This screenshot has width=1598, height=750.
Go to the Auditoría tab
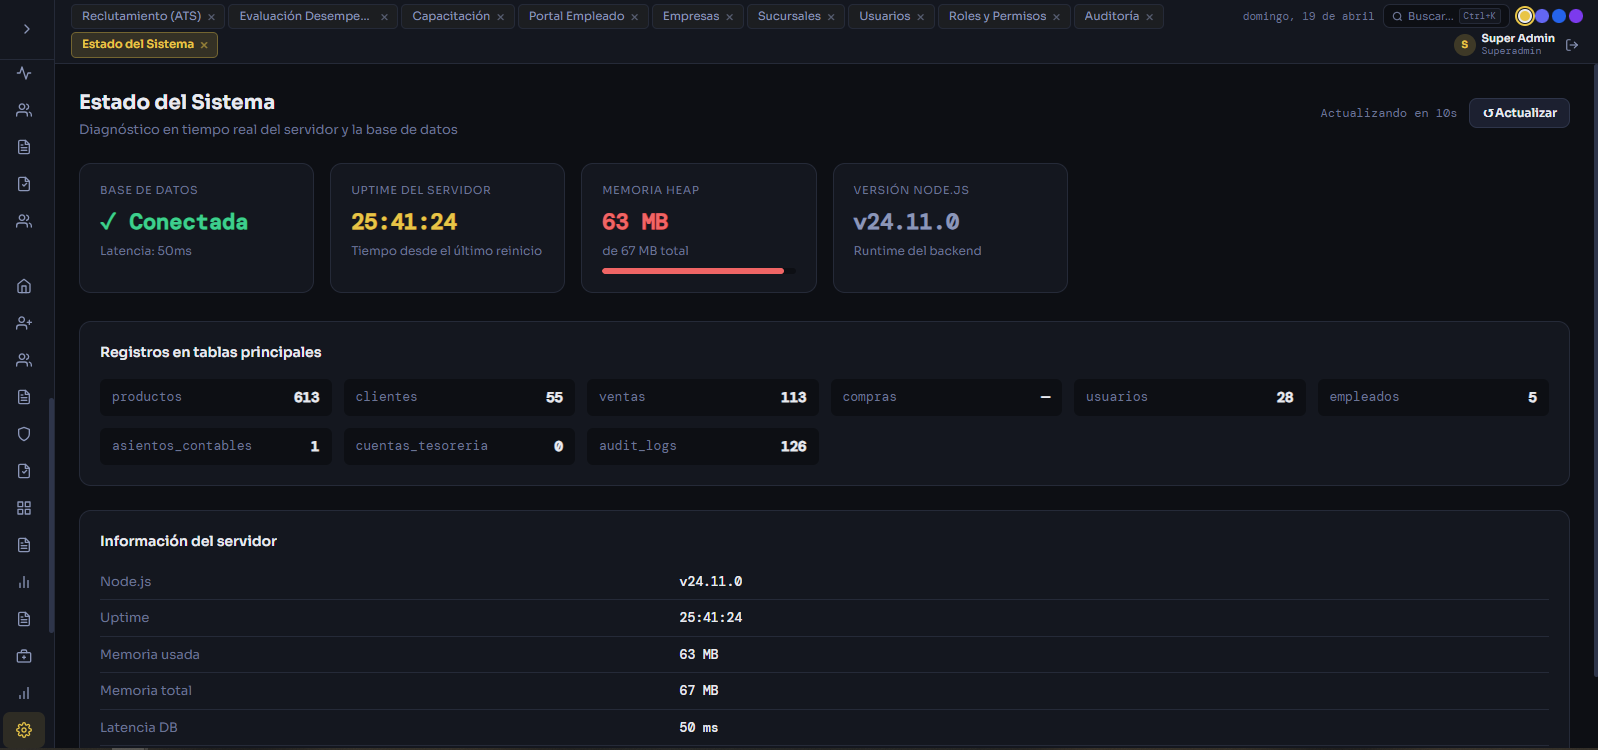click(1111, 16)
